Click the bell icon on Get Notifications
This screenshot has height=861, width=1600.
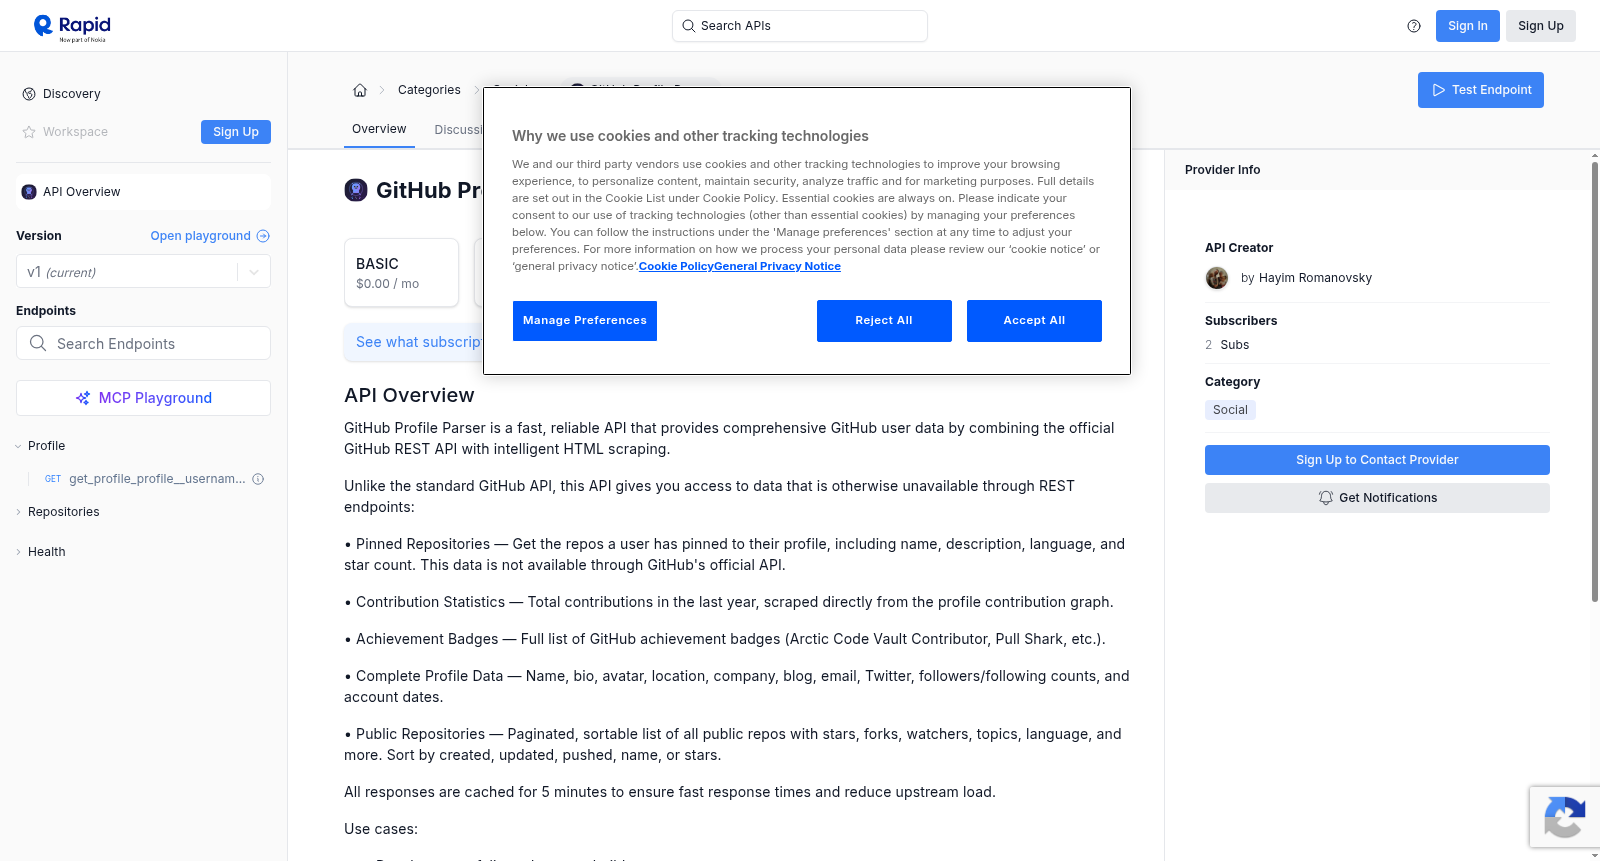1326,498
